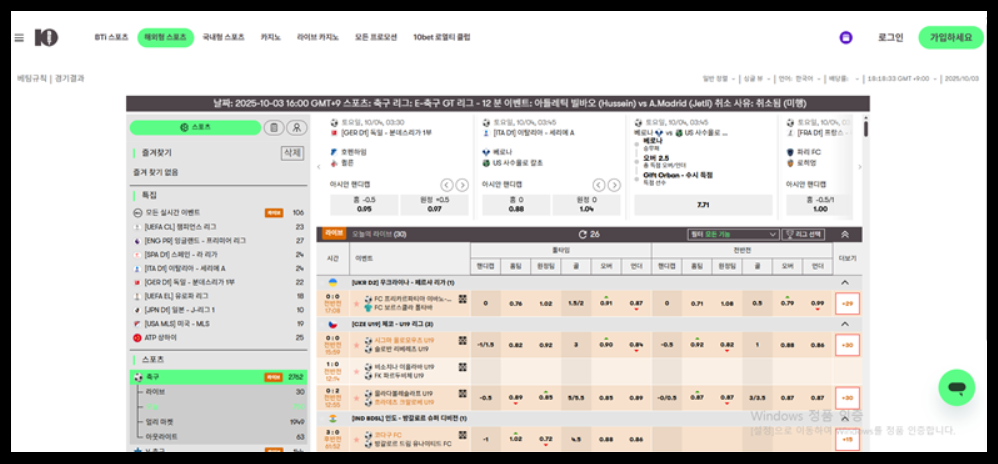Click the 삭제 favorites button
Screen dimensions: 998x464
(x=292, y=153)
